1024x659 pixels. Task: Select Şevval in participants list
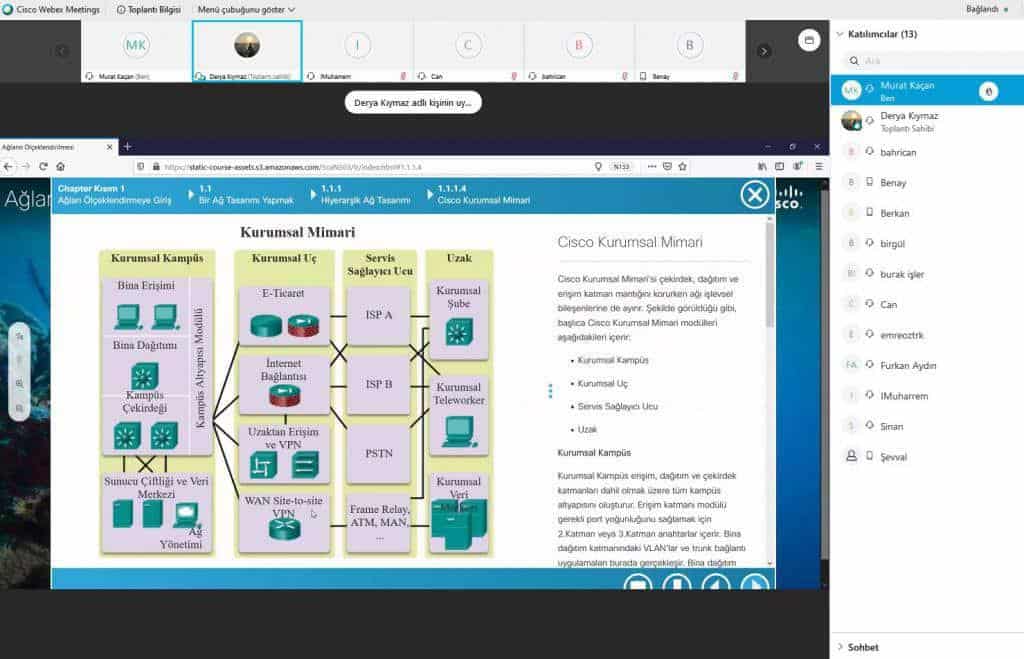tap(927, 457)
